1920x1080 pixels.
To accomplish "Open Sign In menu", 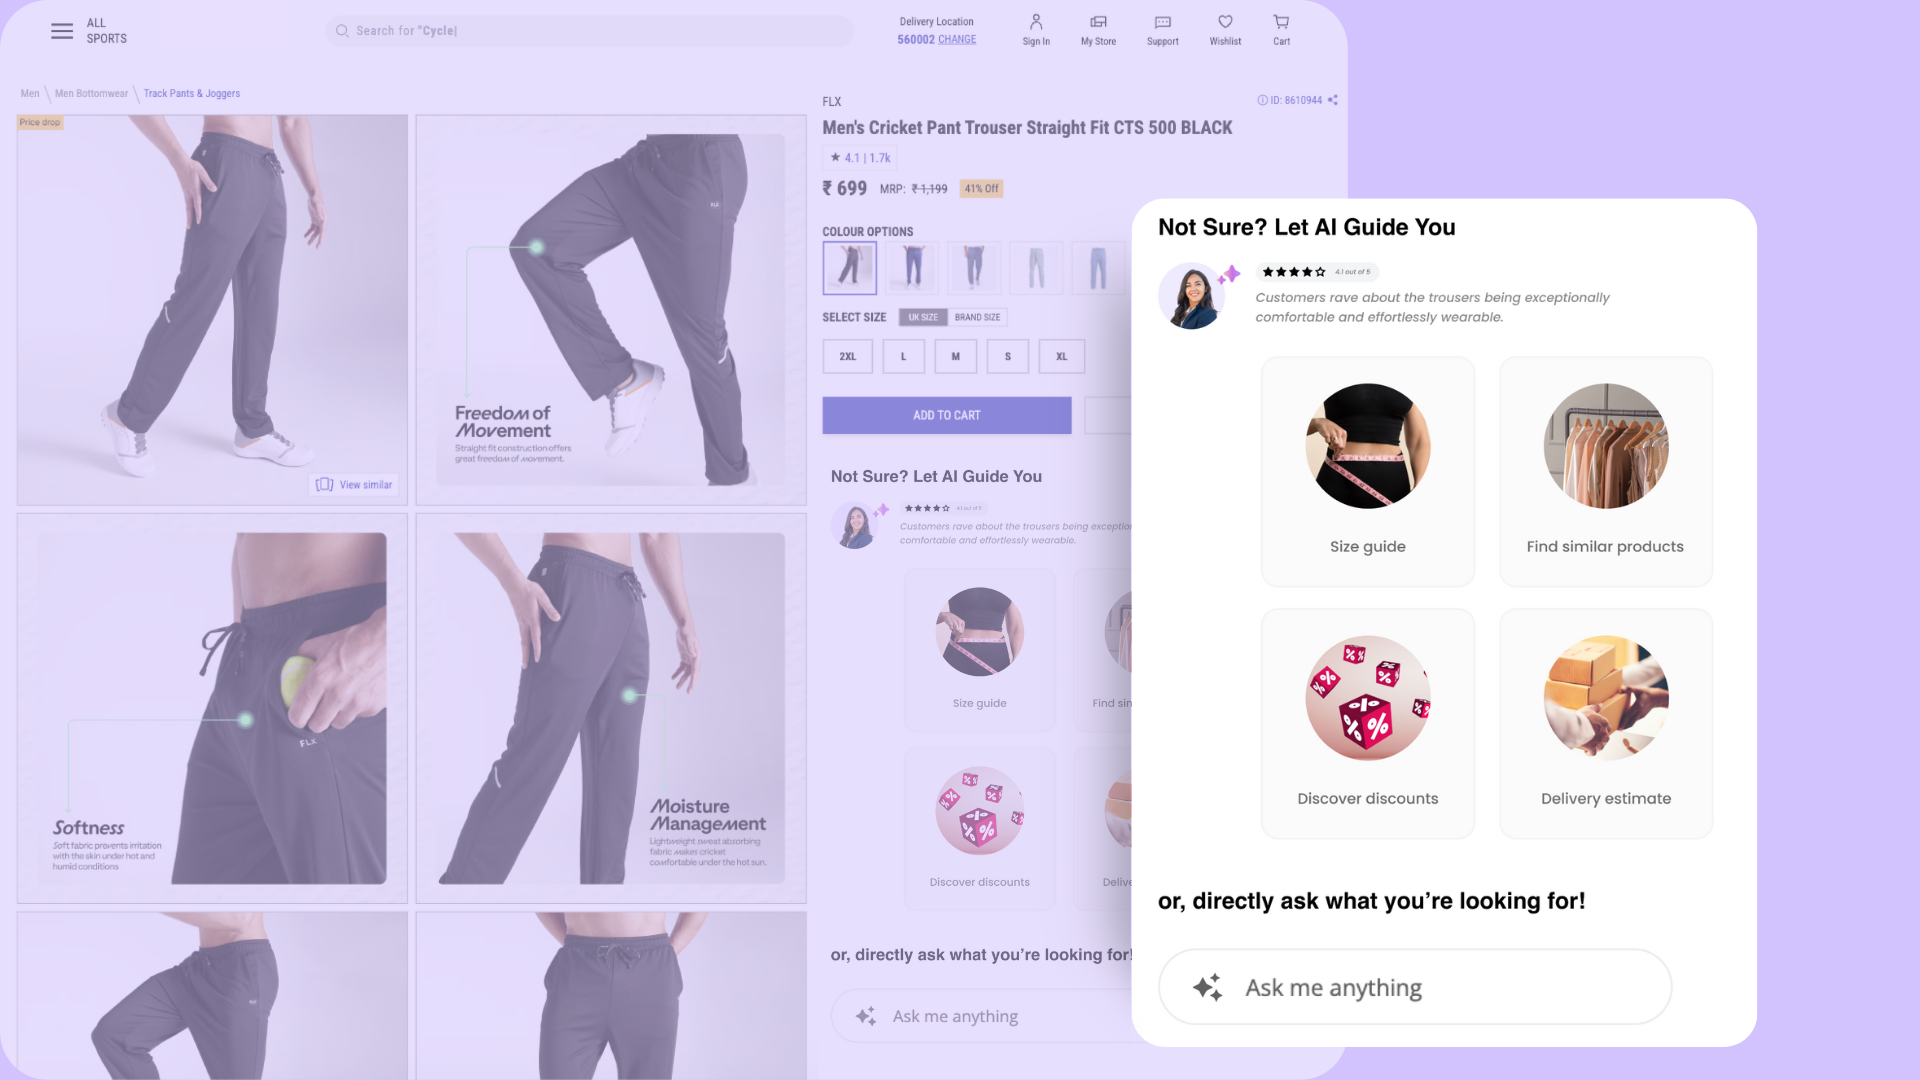I will click(1036, 30).
